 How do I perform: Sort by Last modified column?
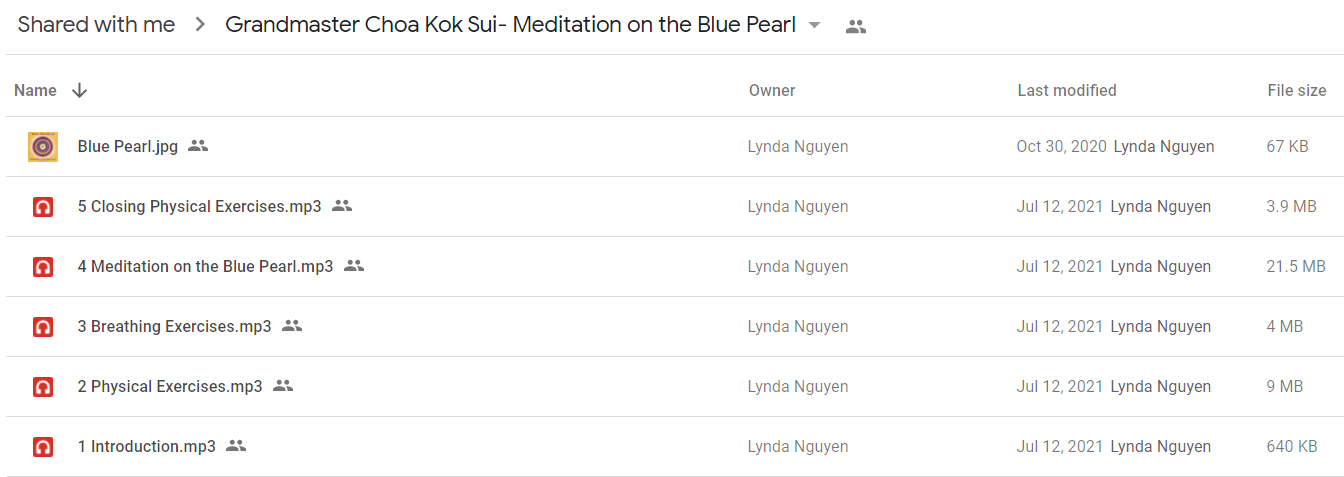coord(1067,90)
